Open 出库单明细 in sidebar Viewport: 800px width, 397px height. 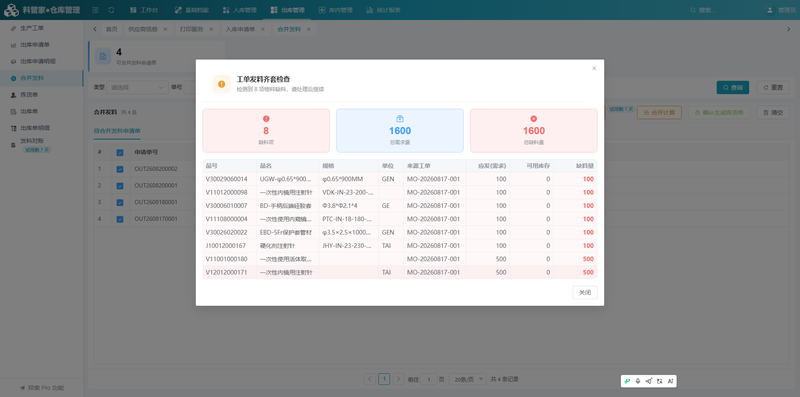point(42,128)
